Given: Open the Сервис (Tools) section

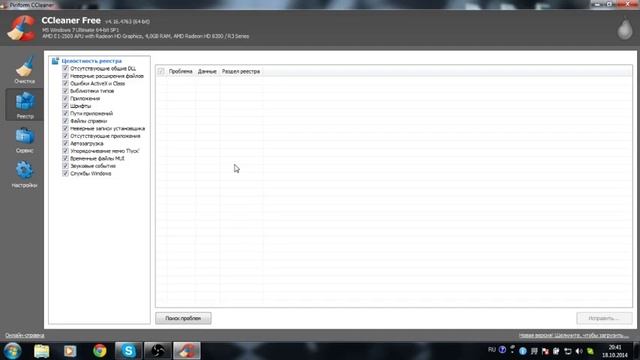Looking at the screenshot, I should (24, 140).
